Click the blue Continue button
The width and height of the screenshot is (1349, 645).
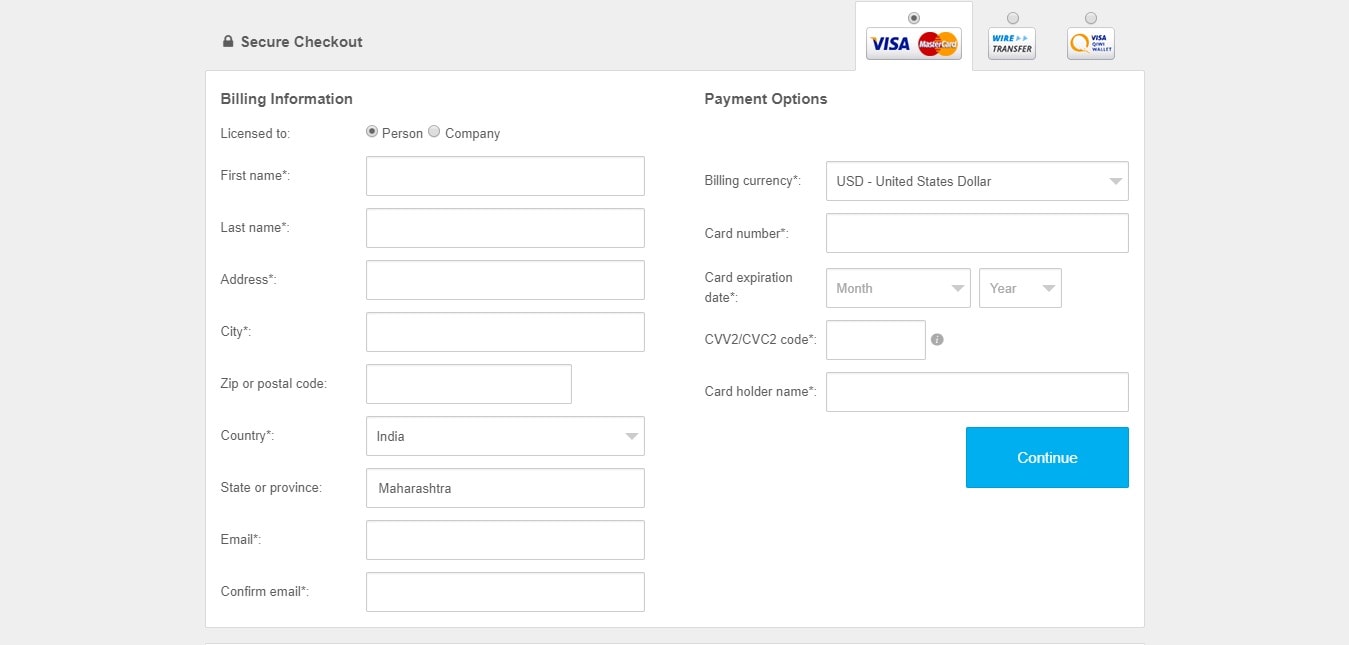(x=1047, y=457)
